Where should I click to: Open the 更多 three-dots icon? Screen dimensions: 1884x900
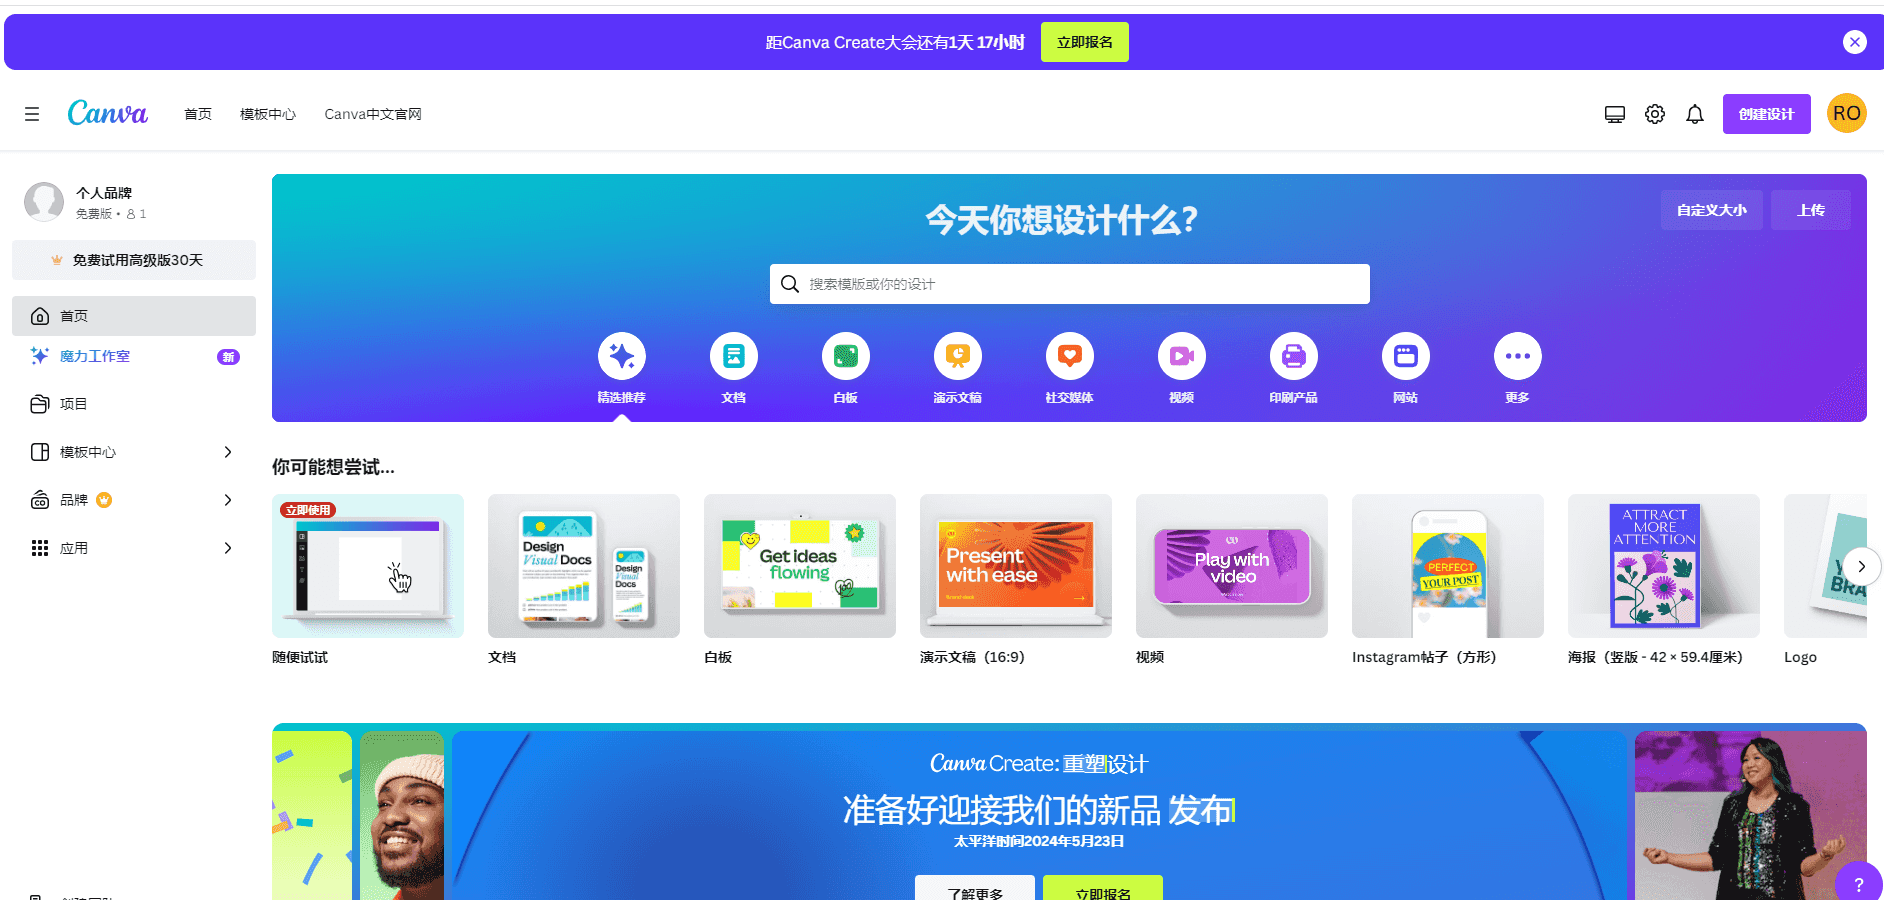(x=1518, y=356)
